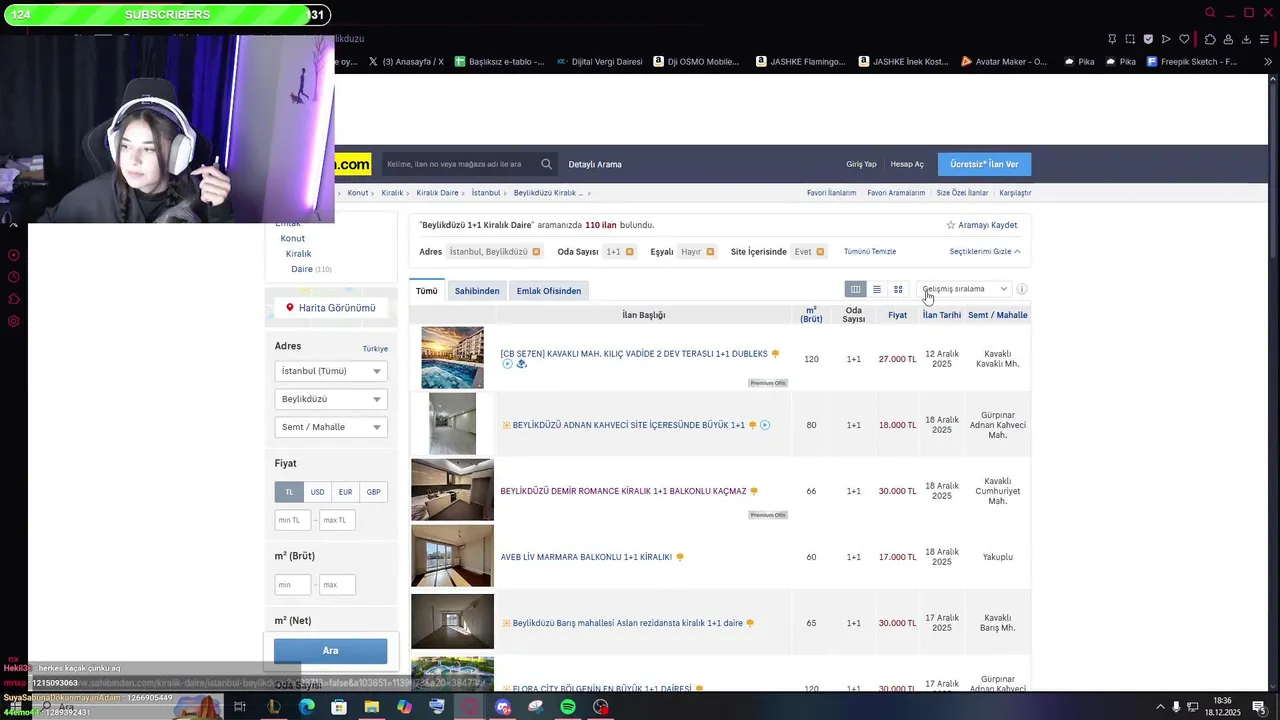Open Spotify from the Windows taskbar
The width and height of the screenshot is (1280, 720).
[x=568, y=707]
